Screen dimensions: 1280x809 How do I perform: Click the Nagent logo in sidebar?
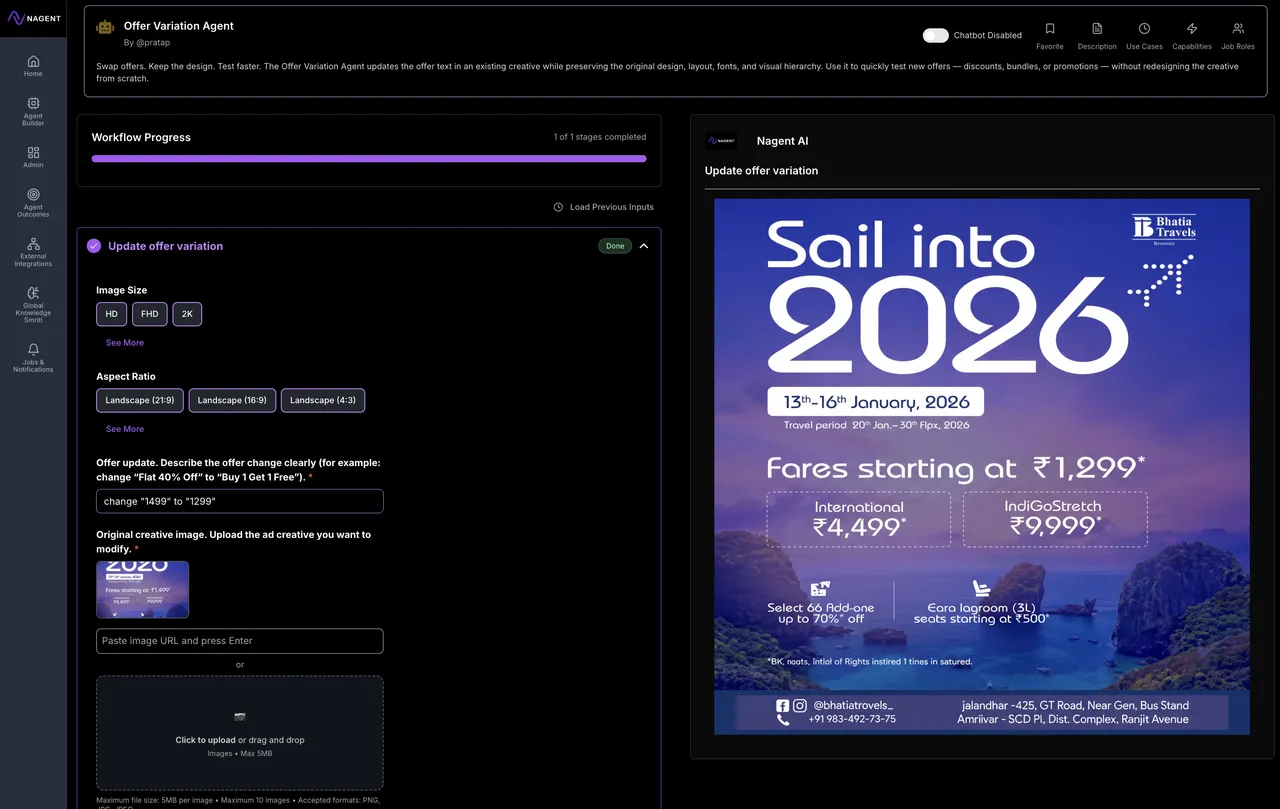pos(33,18)
